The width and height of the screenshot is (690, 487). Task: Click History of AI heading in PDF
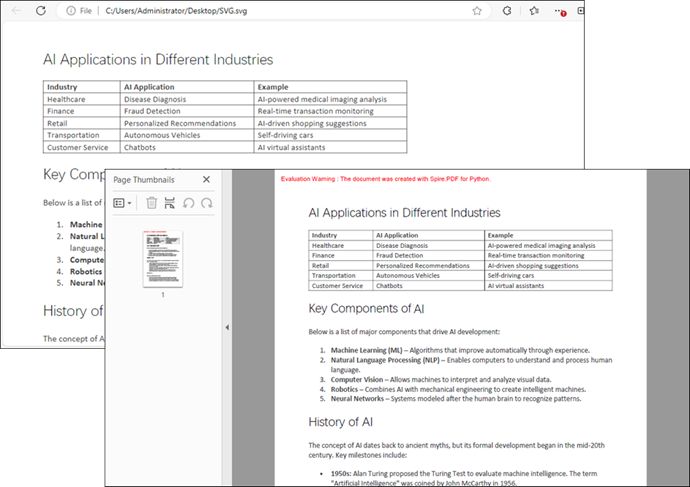341,422
